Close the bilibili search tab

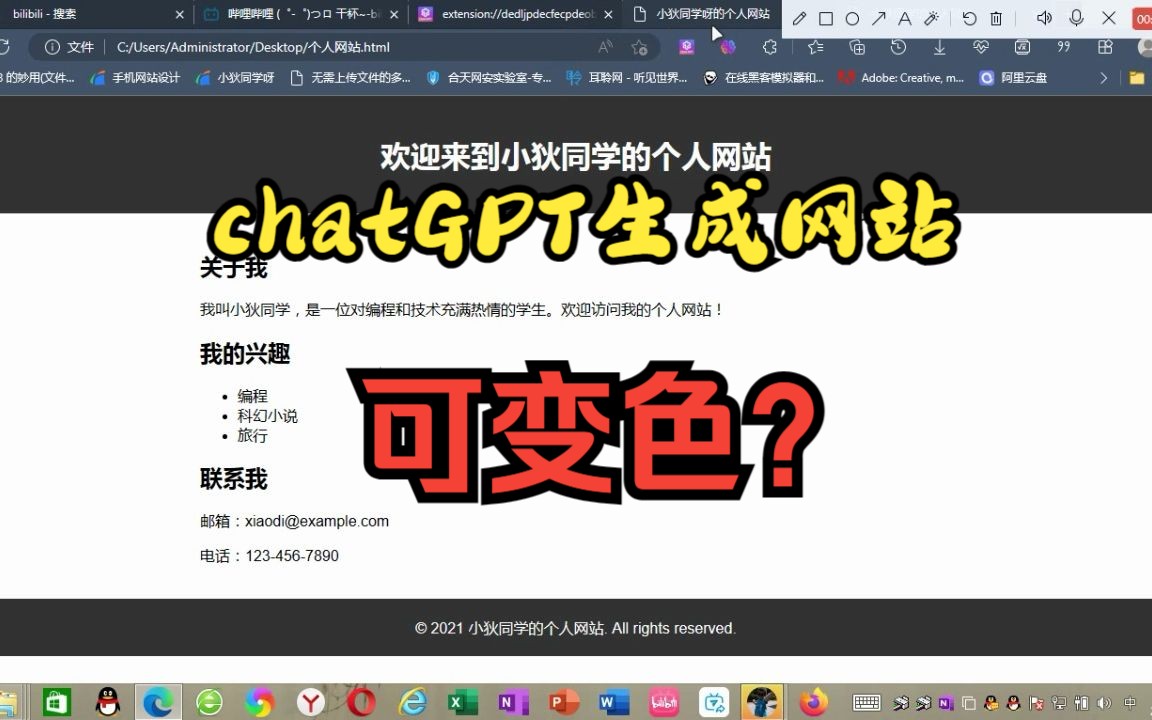[x=179, y=14]
